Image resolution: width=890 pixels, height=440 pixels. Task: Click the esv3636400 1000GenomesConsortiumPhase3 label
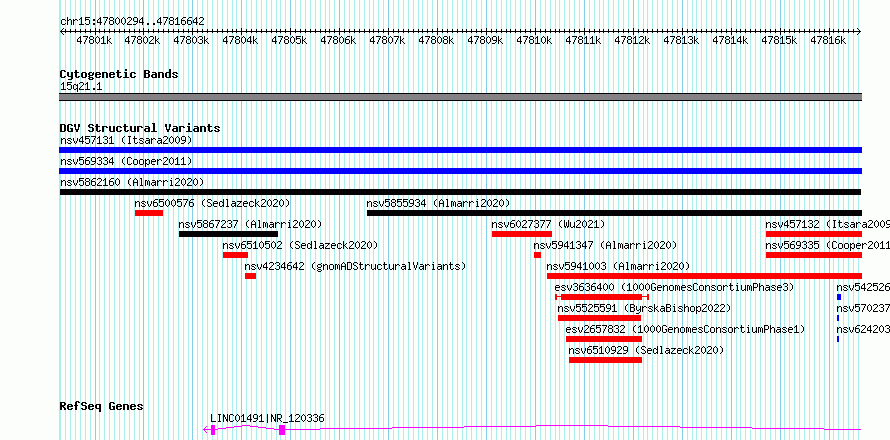674,287
